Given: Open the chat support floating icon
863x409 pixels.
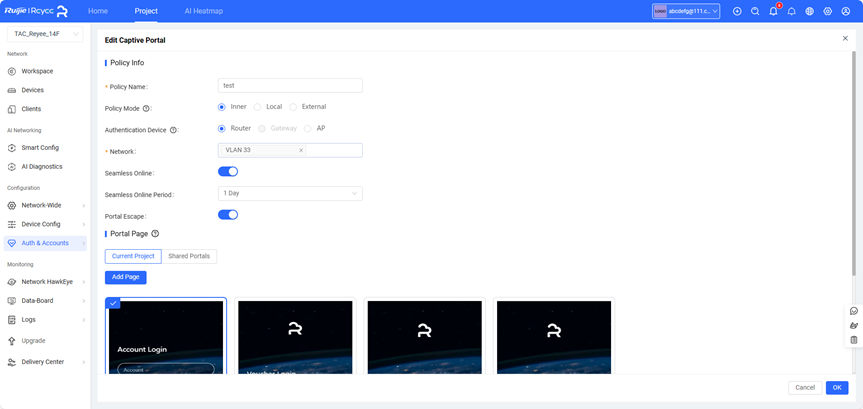Looking at the screenshot, I should pyautogui.click(x=854, y=311).
